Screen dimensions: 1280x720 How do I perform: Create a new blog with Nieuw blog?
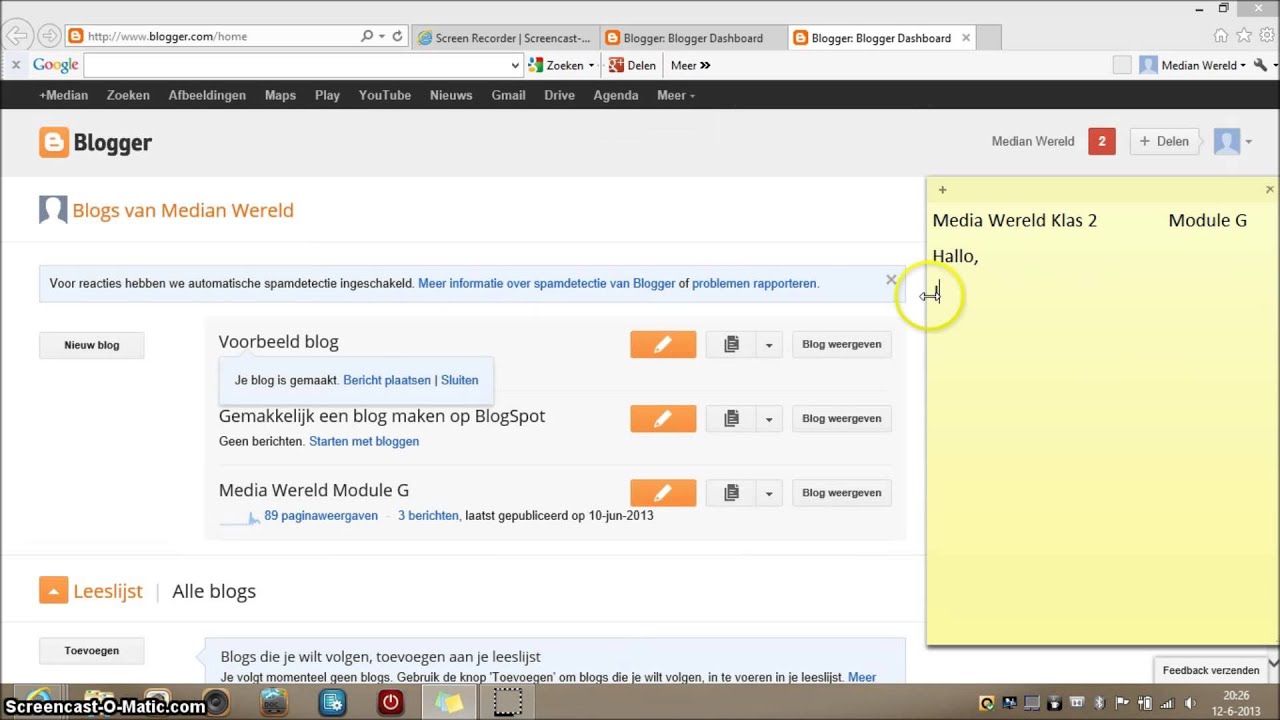pos(92,345)
